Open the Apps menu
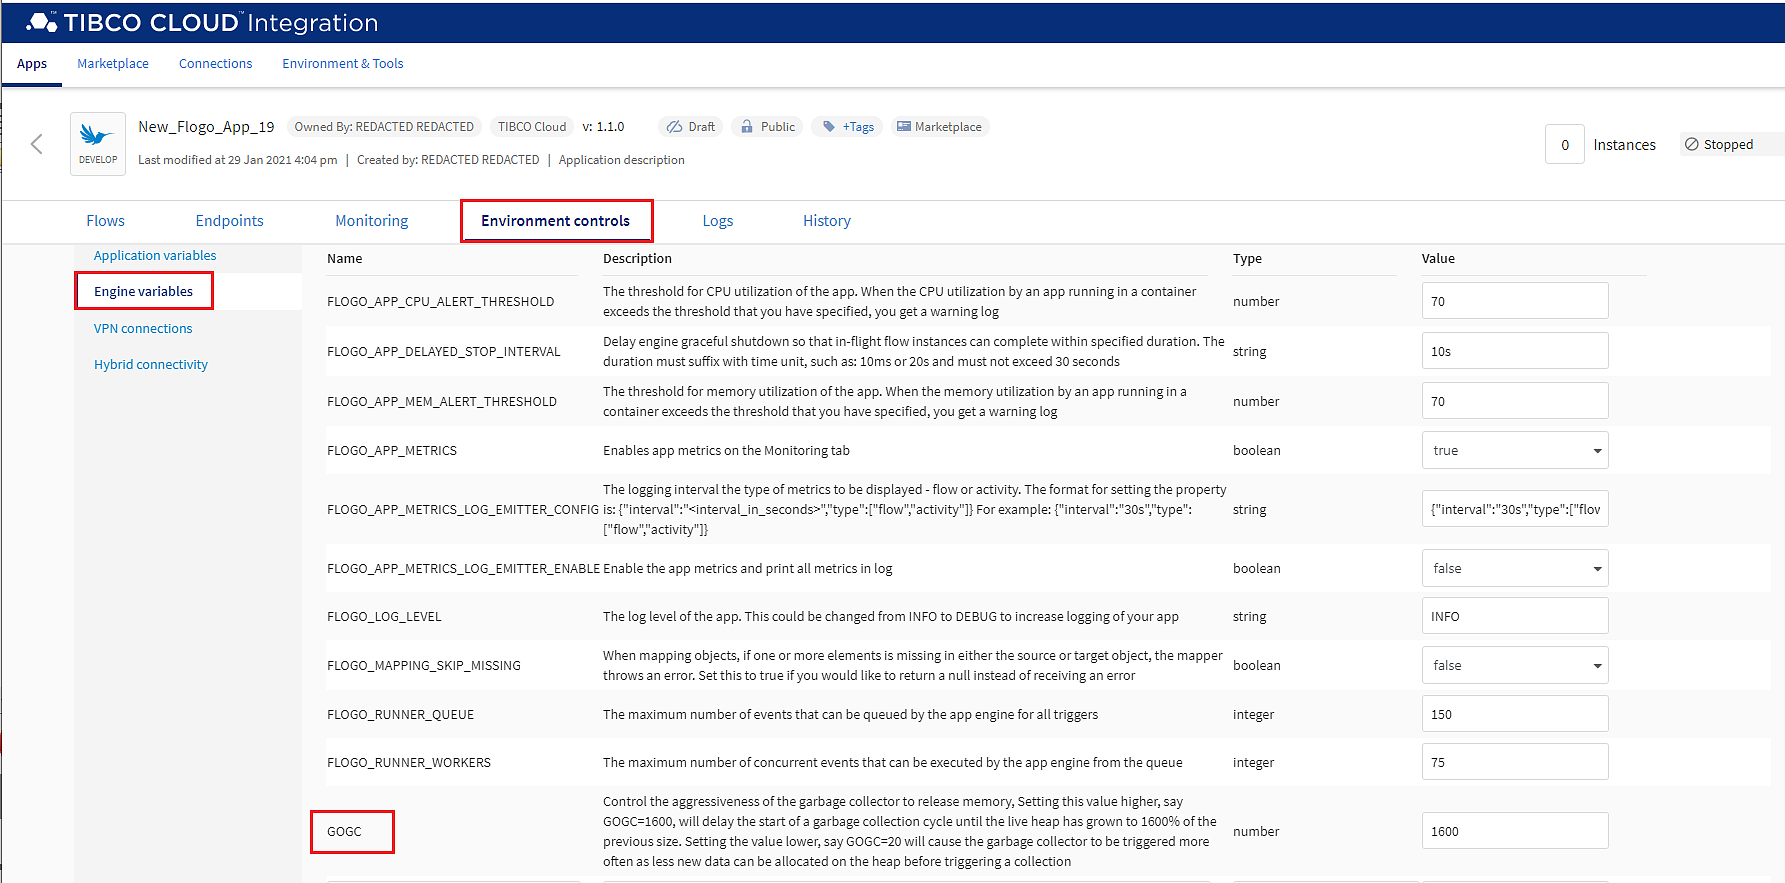The height and width of the screenshot is (883, 1785). [32, 64]
